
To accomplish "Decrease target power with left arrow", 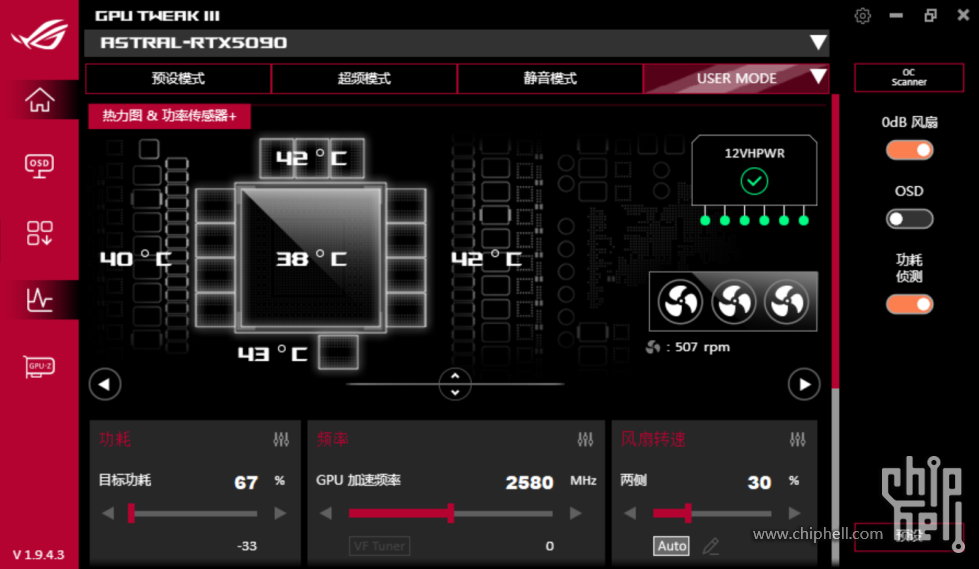I will [x=108, y=513].
